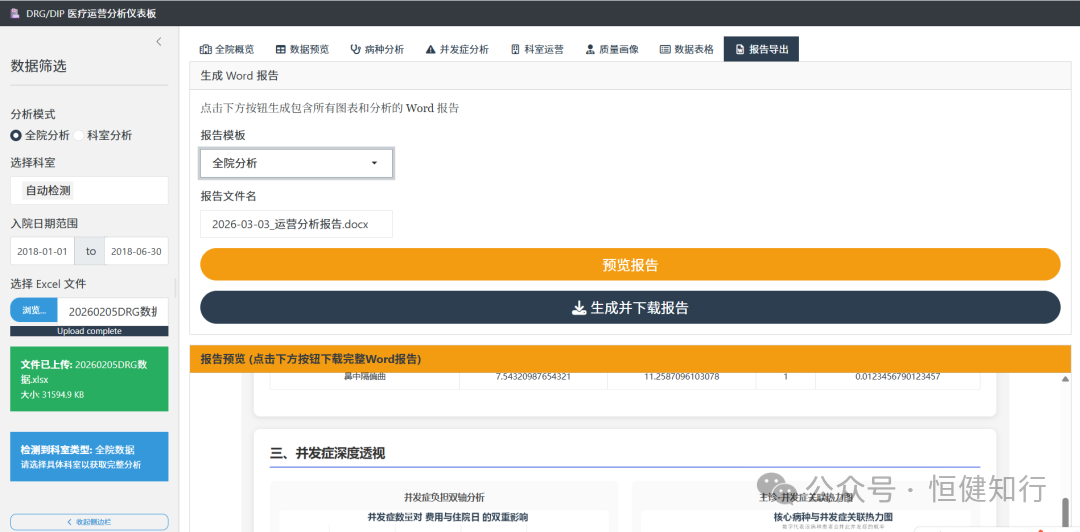Click the stethoscope icon on 病种分析 tab
Image resolution: width=1080 pixels, height=532 pixels.
pyautogui.click(x=355, y=50)
